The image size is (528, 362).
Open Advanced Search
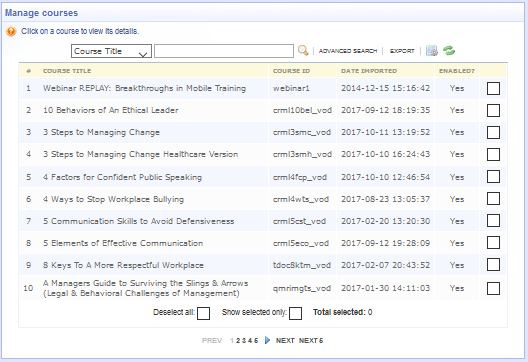coord(348,51)
